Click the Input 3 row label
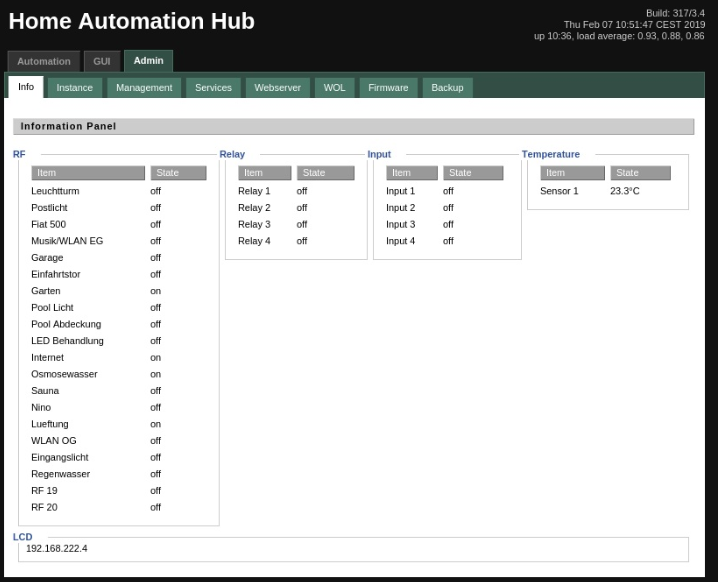718x582 pixels. 400,224
